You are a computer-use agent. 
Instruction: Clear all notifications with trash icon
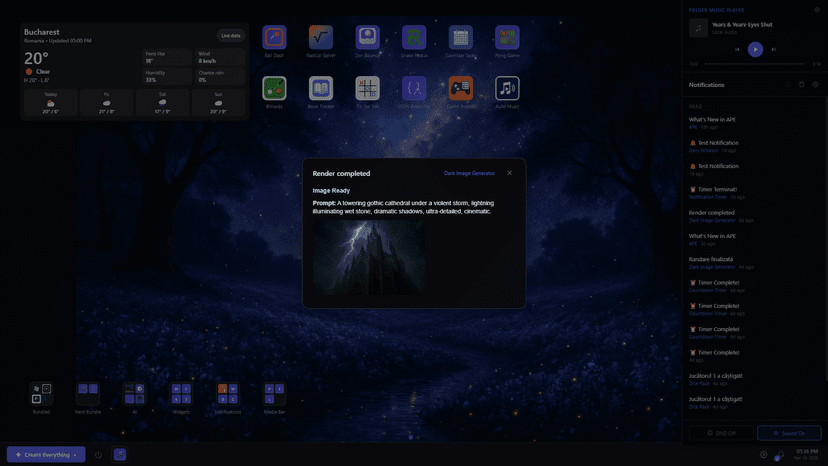click(801, 85)
